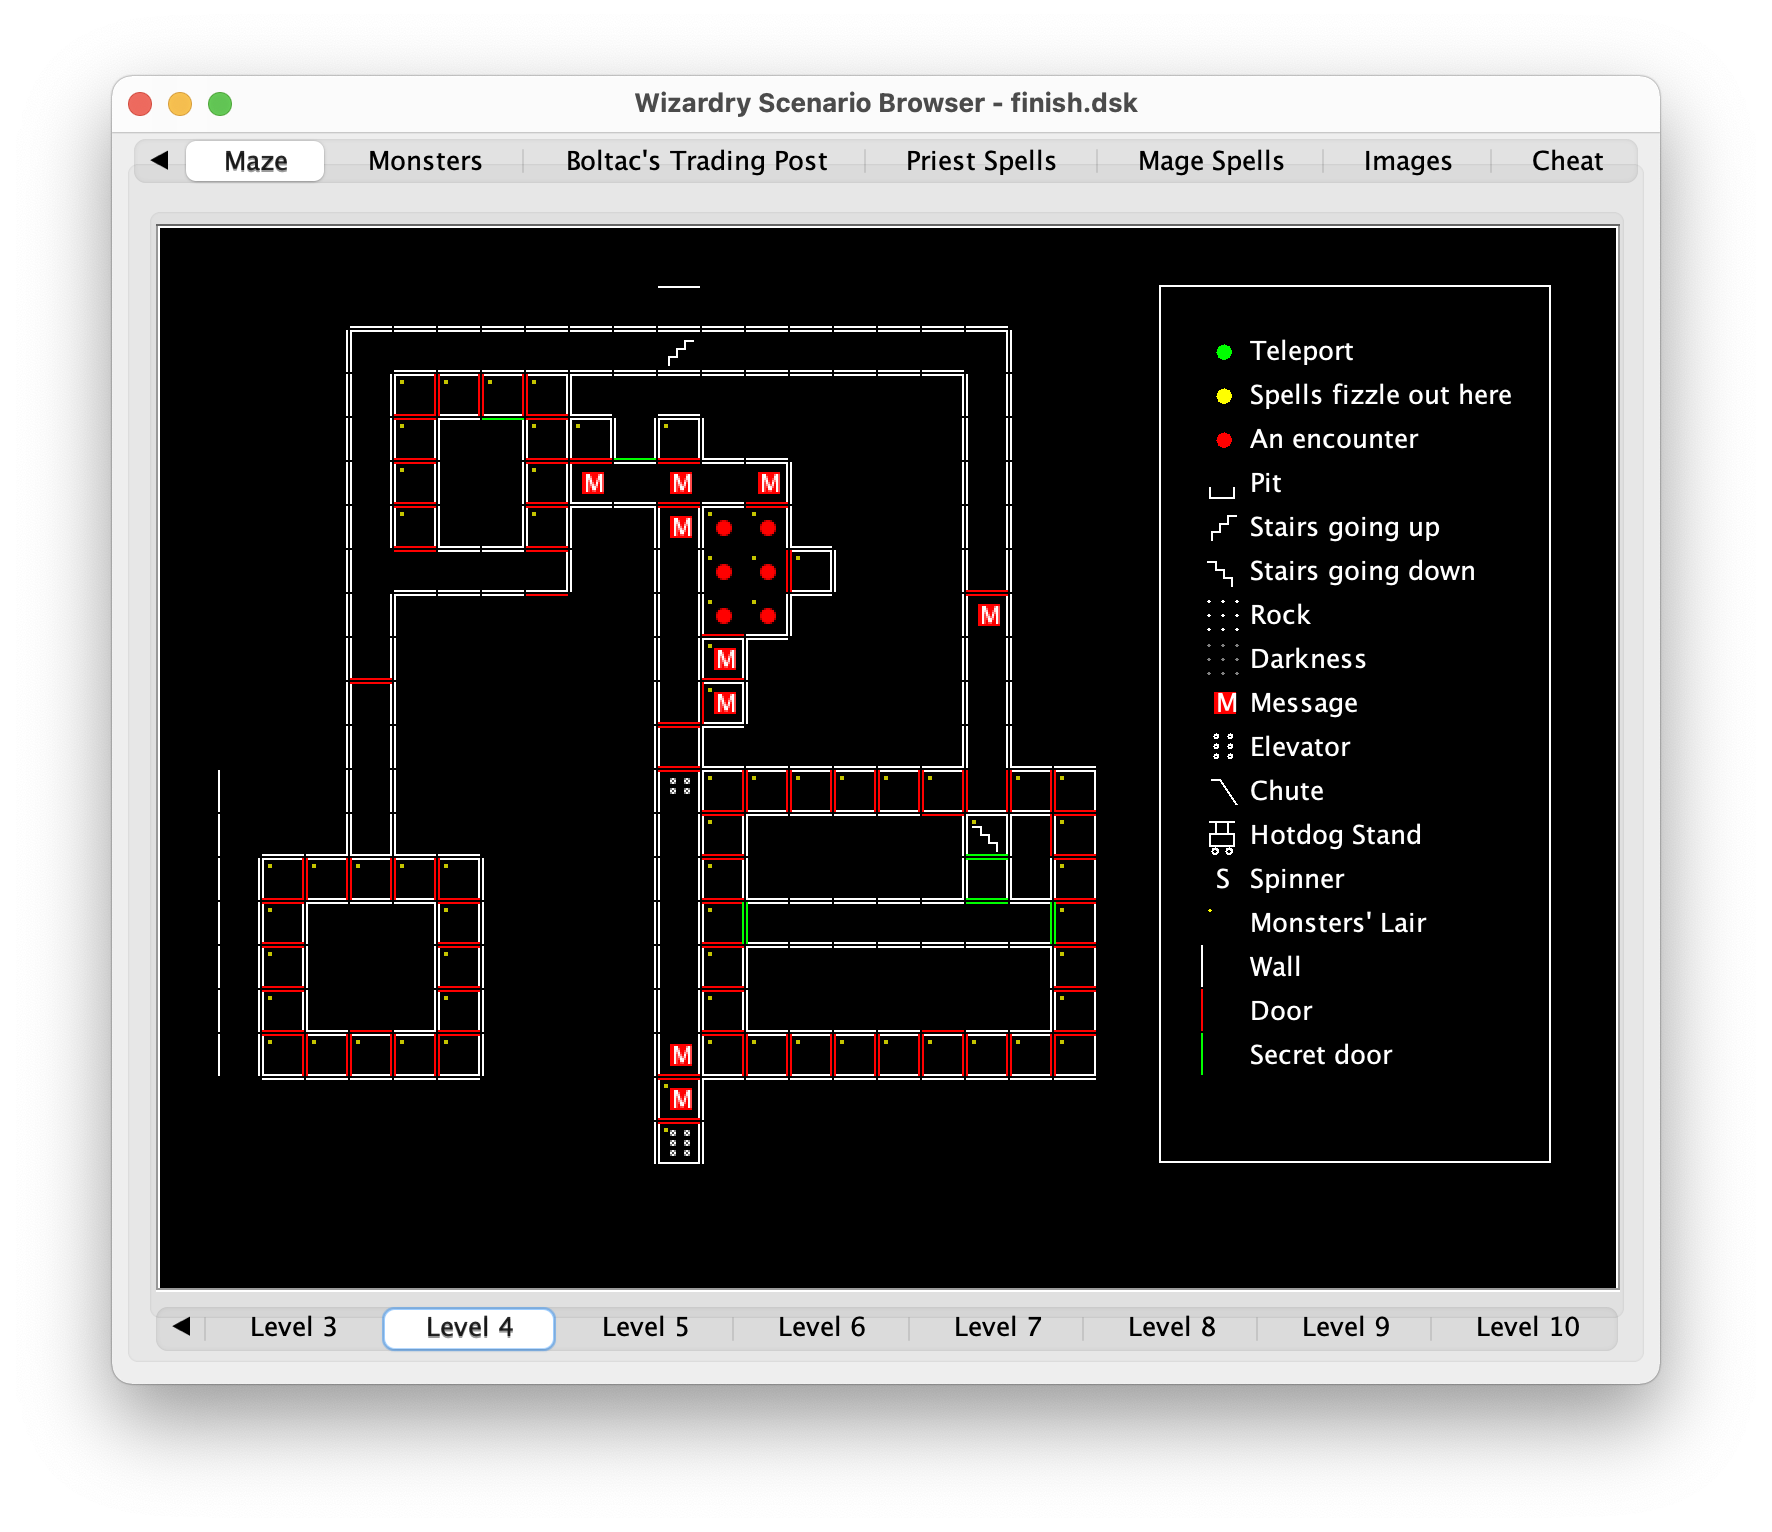Viewport: 1772px width, 1532px height.
Task: Click the top-left encounter dot in the room
Action: [x=724, y=528]
